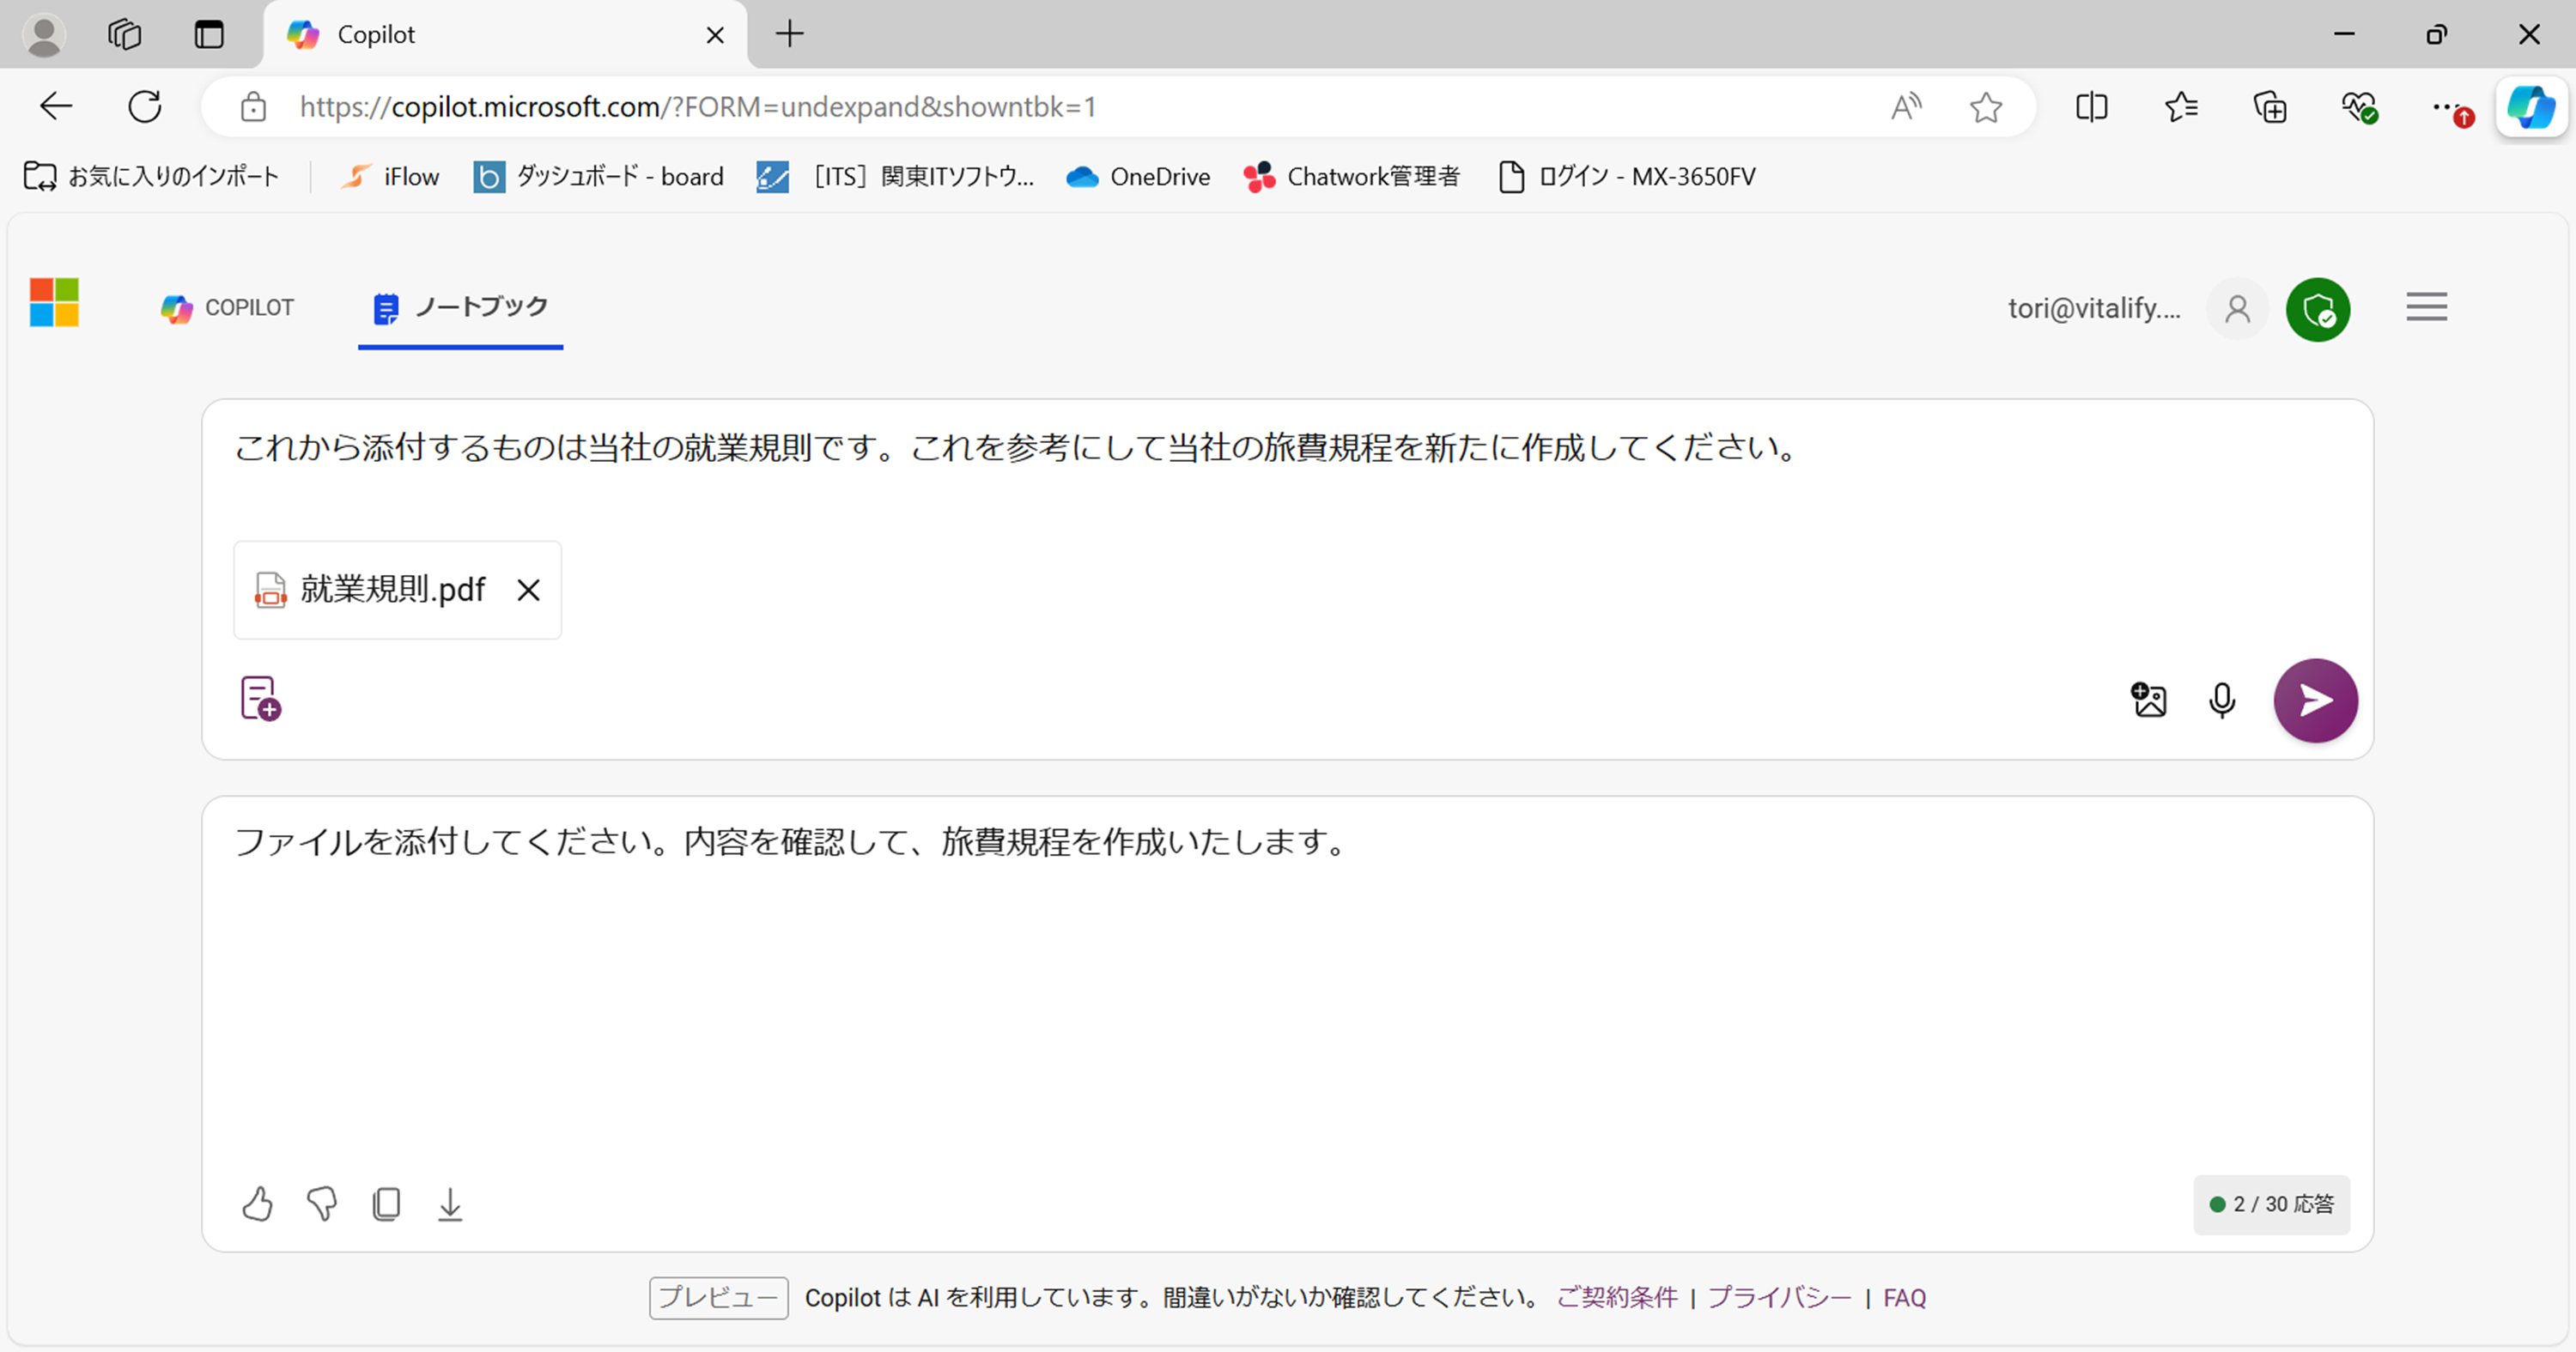2576x1352 pixels.
Task: Click the add document attachment icon
Action: point(260,698)
